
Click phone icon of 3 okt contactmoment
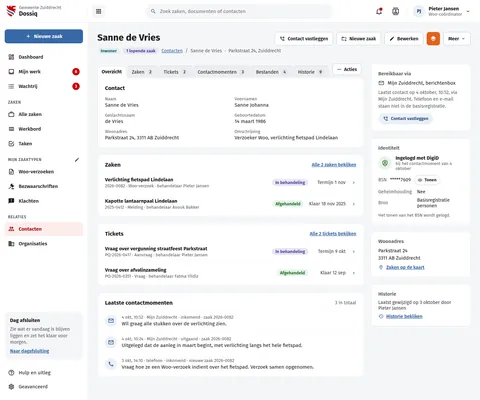[111, 364]
